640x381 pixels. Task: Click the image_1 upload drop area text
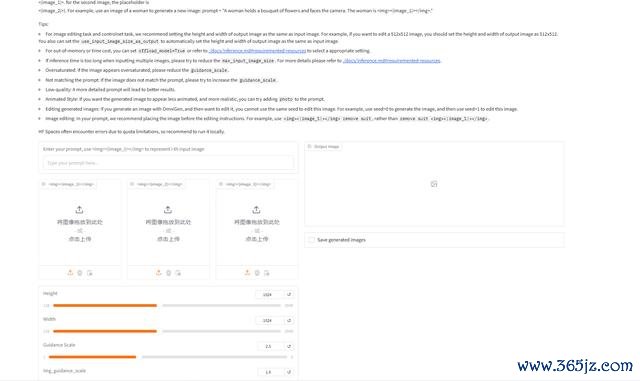pos(80,230)
